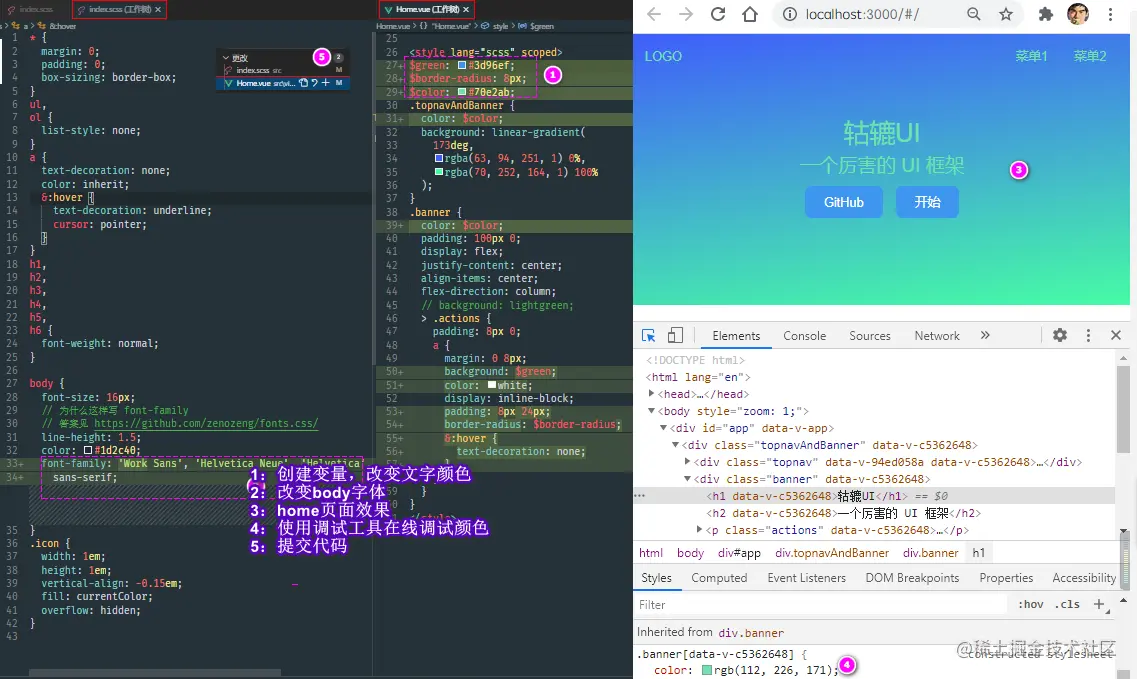The height and width of the screenshot is (679, 1137).
Task: Click the $green #3d96ef color swatch
Action: click(462, 65)
